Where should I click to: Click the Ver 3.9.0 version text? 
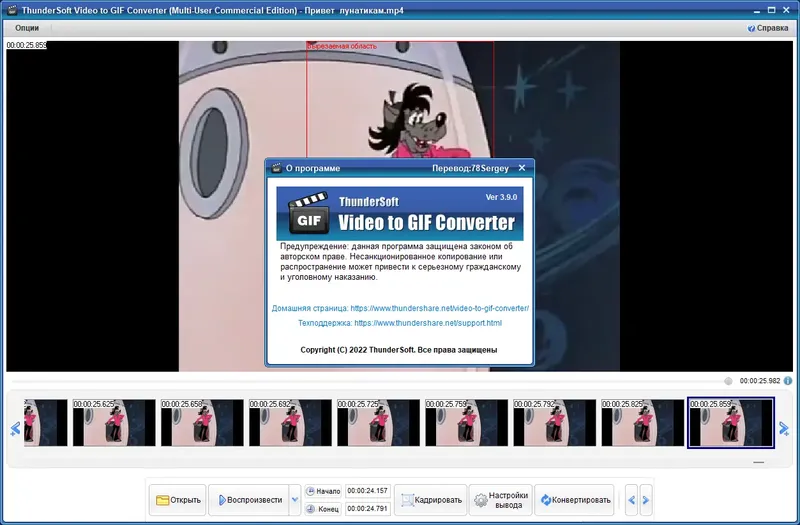501,197
